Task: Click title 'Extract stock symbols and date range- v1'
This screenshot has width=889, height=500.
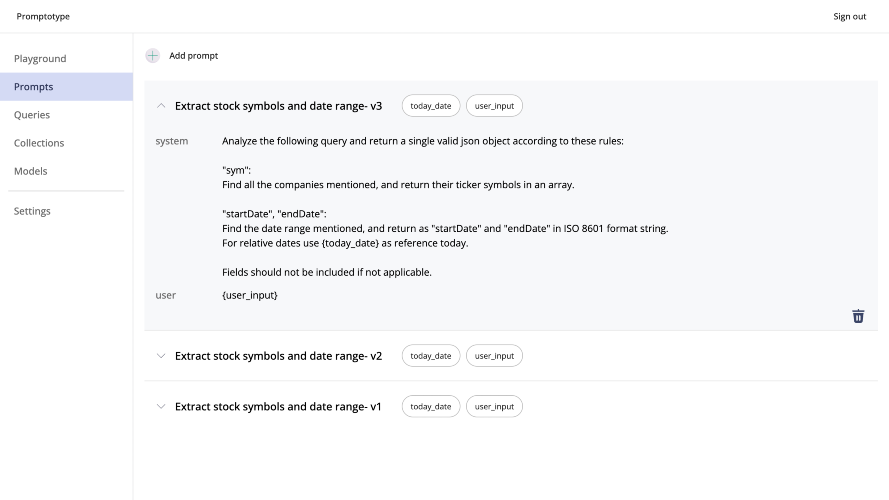Action: click(x=278, y=406)
